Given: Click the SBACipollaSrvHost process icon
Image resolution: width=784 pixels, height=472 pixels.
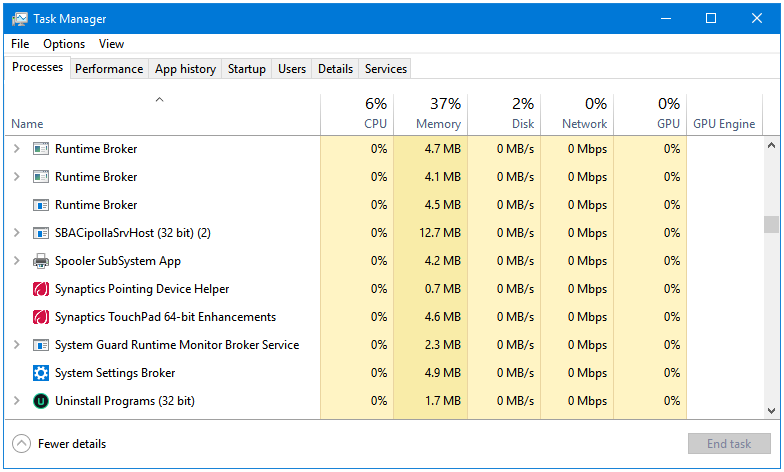Looking at the screenshot, I should click(x=41, y=233).
